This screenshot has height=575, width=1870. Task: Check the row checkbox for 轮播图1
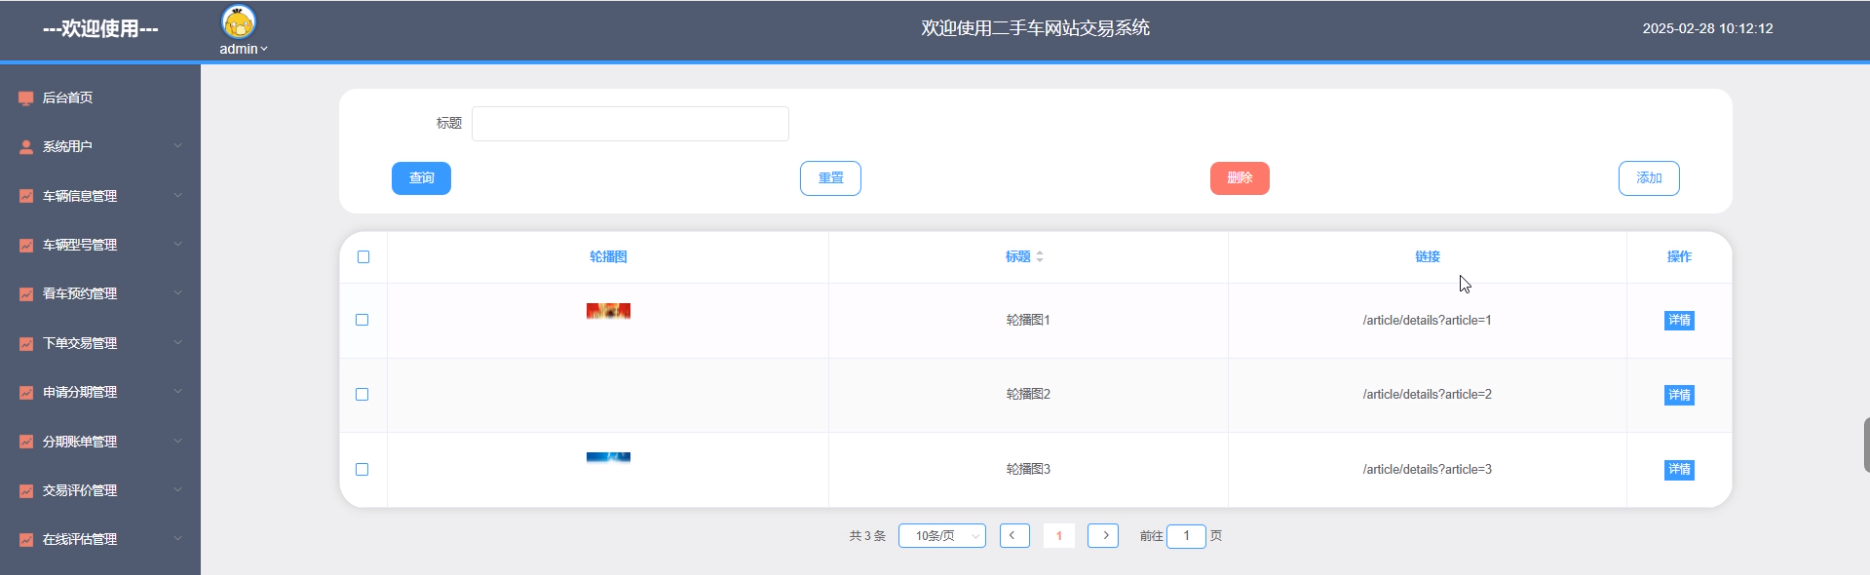click(362, 320)
